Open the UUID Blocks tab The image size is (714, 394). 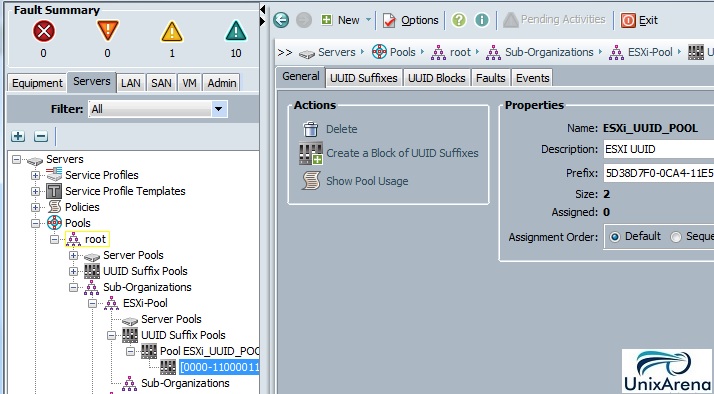(x=437, y=78)
